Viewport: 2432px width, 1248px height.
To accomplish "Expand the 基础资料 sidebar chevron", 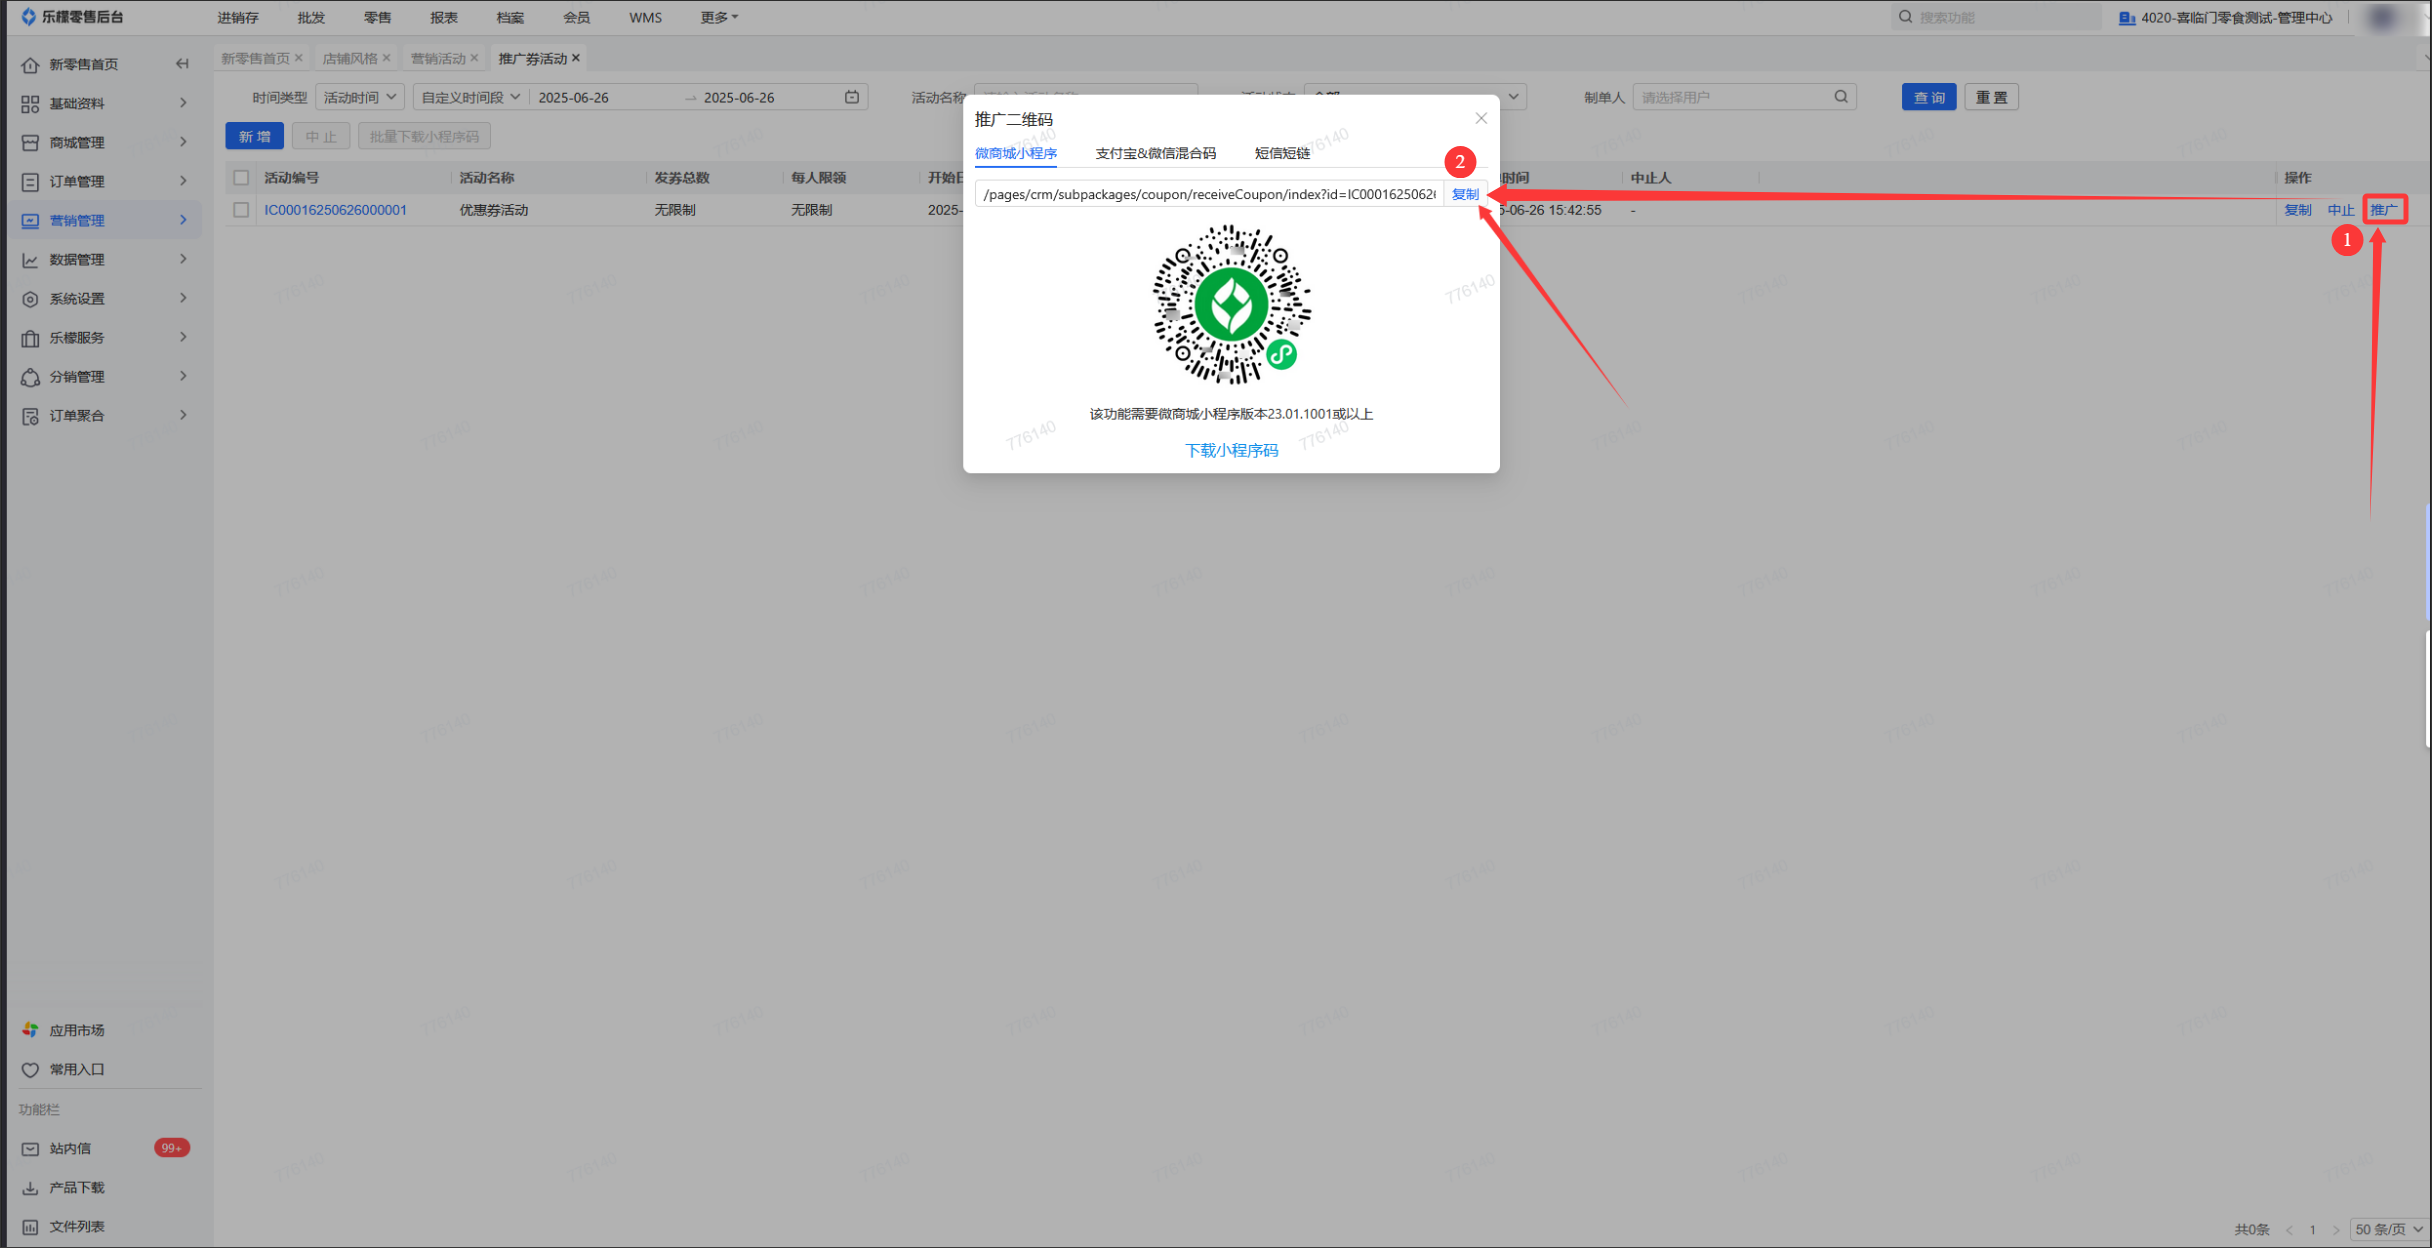I will pos(183,103).
